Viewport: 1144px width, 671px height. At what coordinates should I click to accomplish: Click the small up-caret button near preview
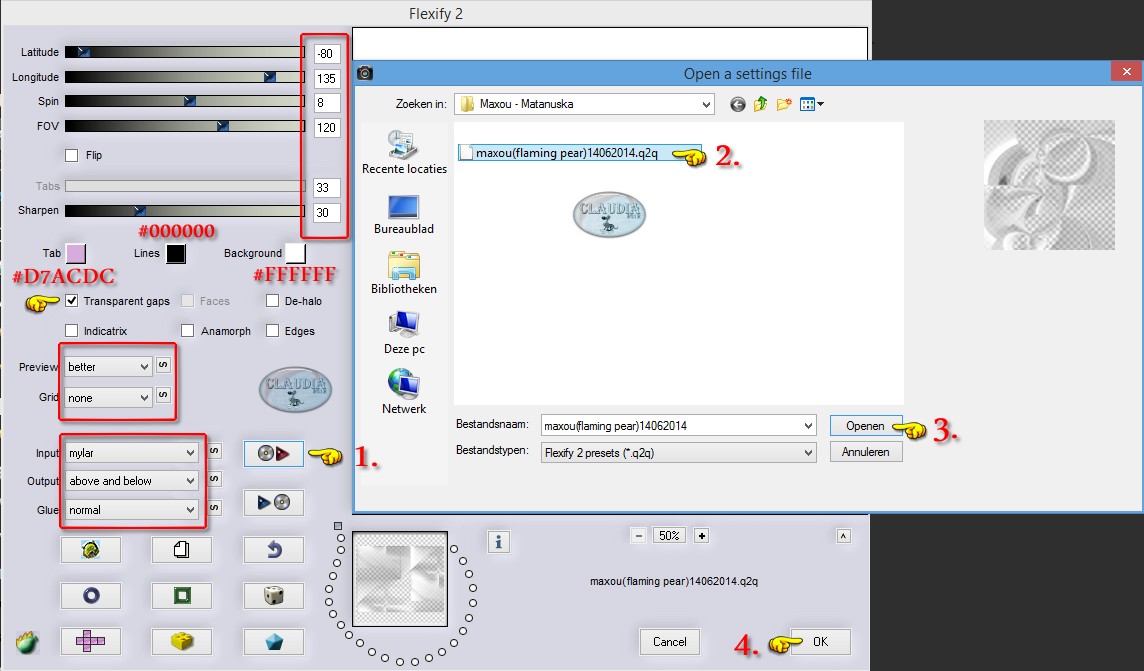tap(843, 536)
